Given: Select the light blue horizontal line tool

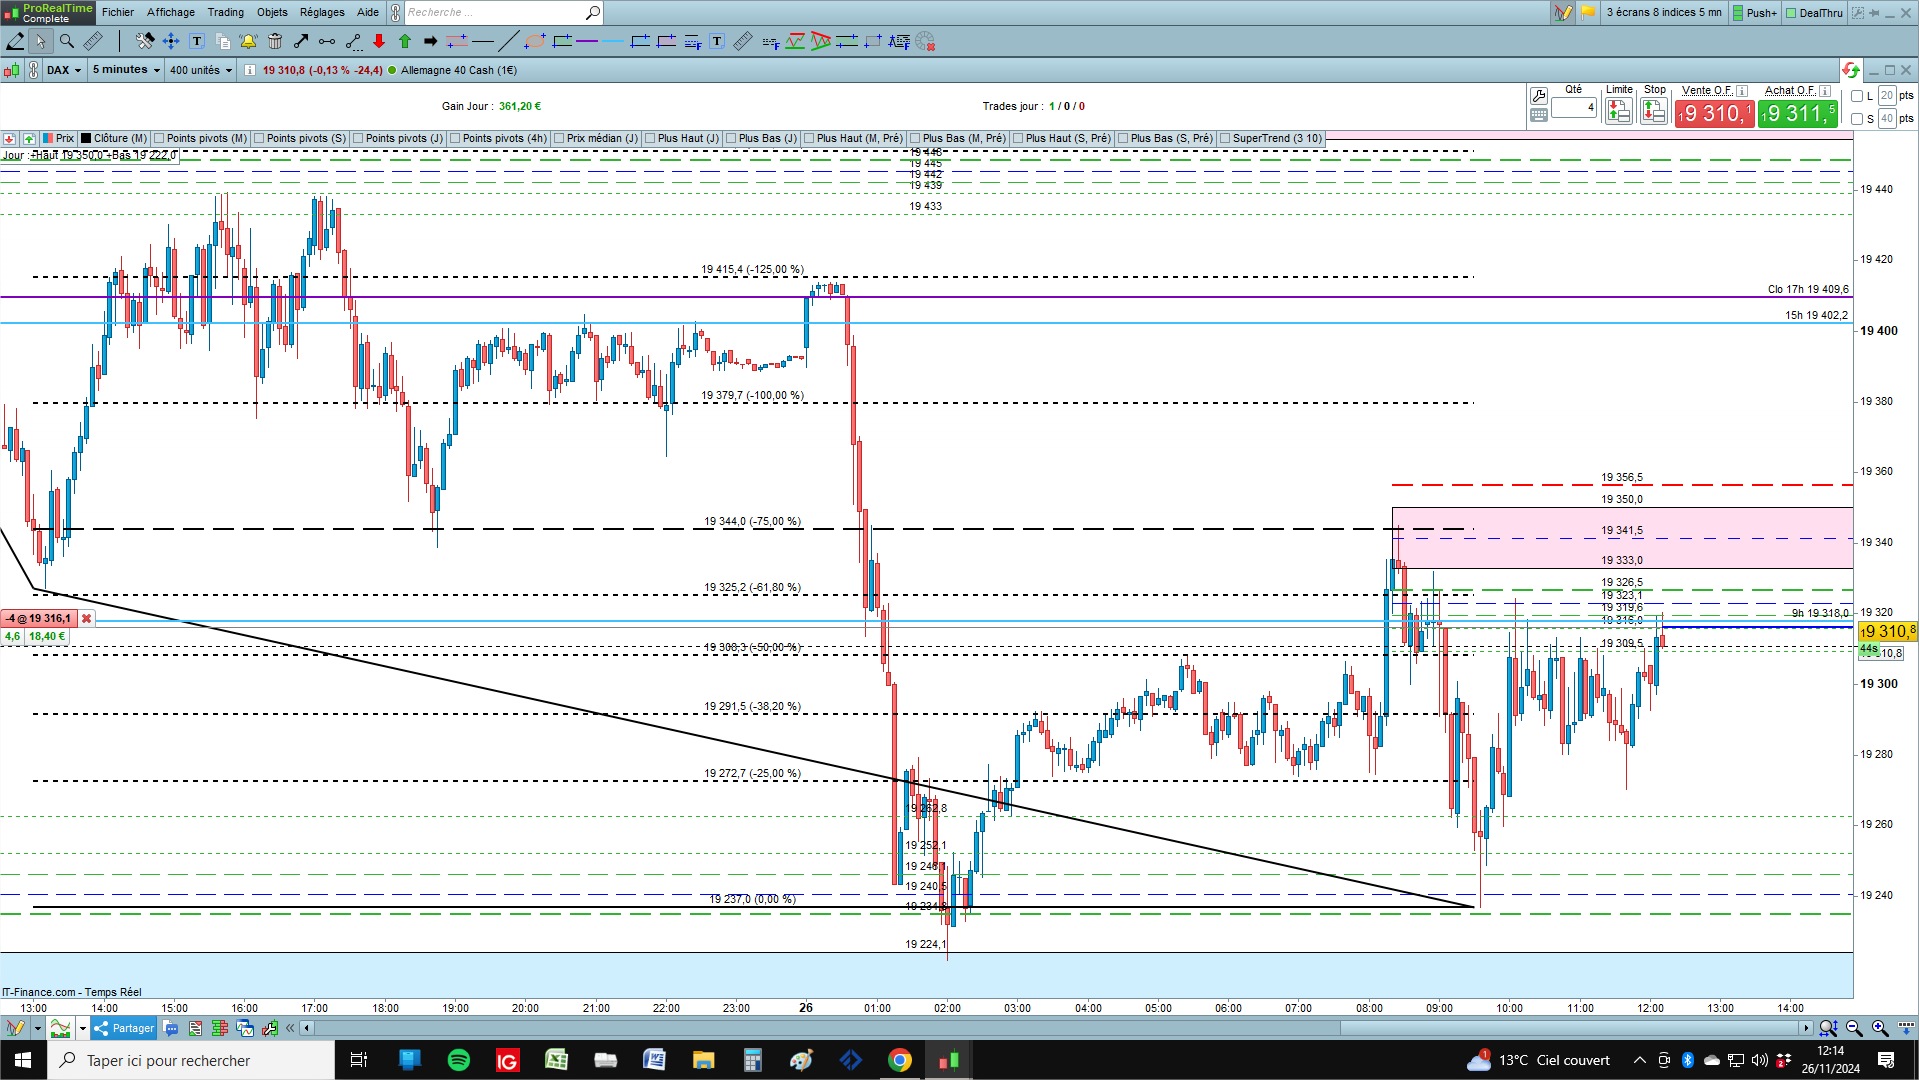Looking at the screenshot, I should click(x=613, y=41).
